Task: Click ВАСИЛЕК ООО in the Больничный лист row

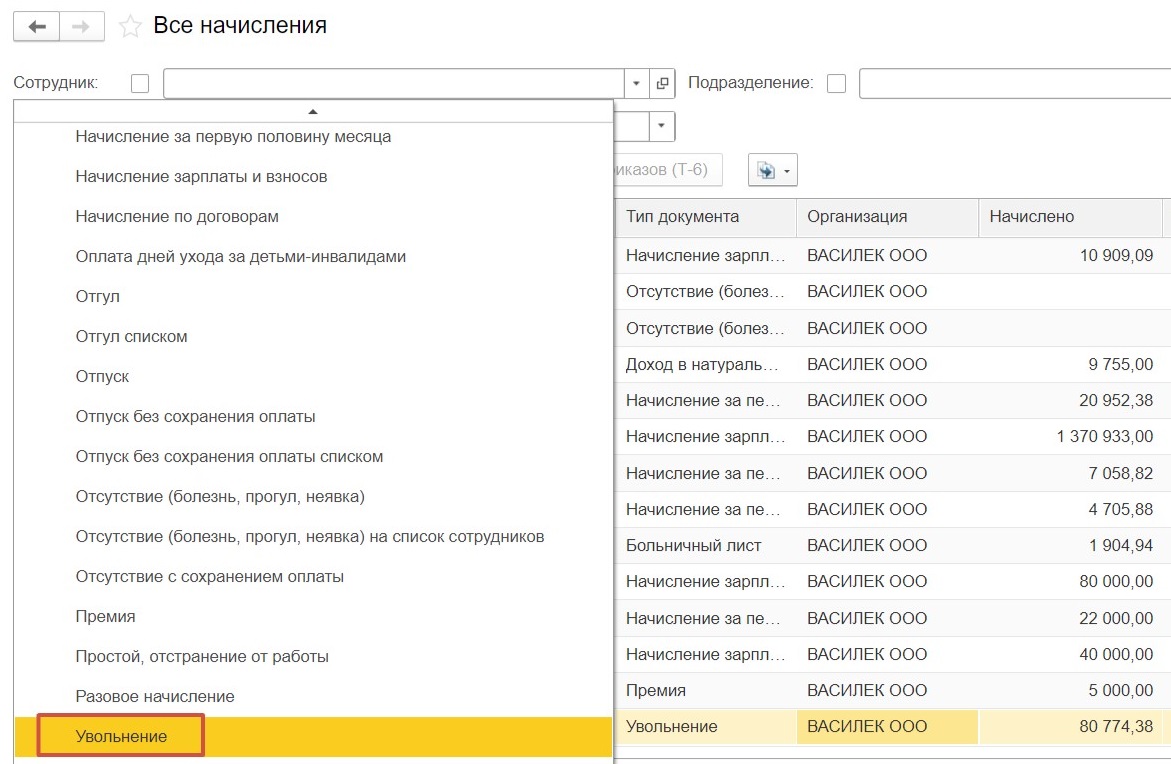Action: 887,545
